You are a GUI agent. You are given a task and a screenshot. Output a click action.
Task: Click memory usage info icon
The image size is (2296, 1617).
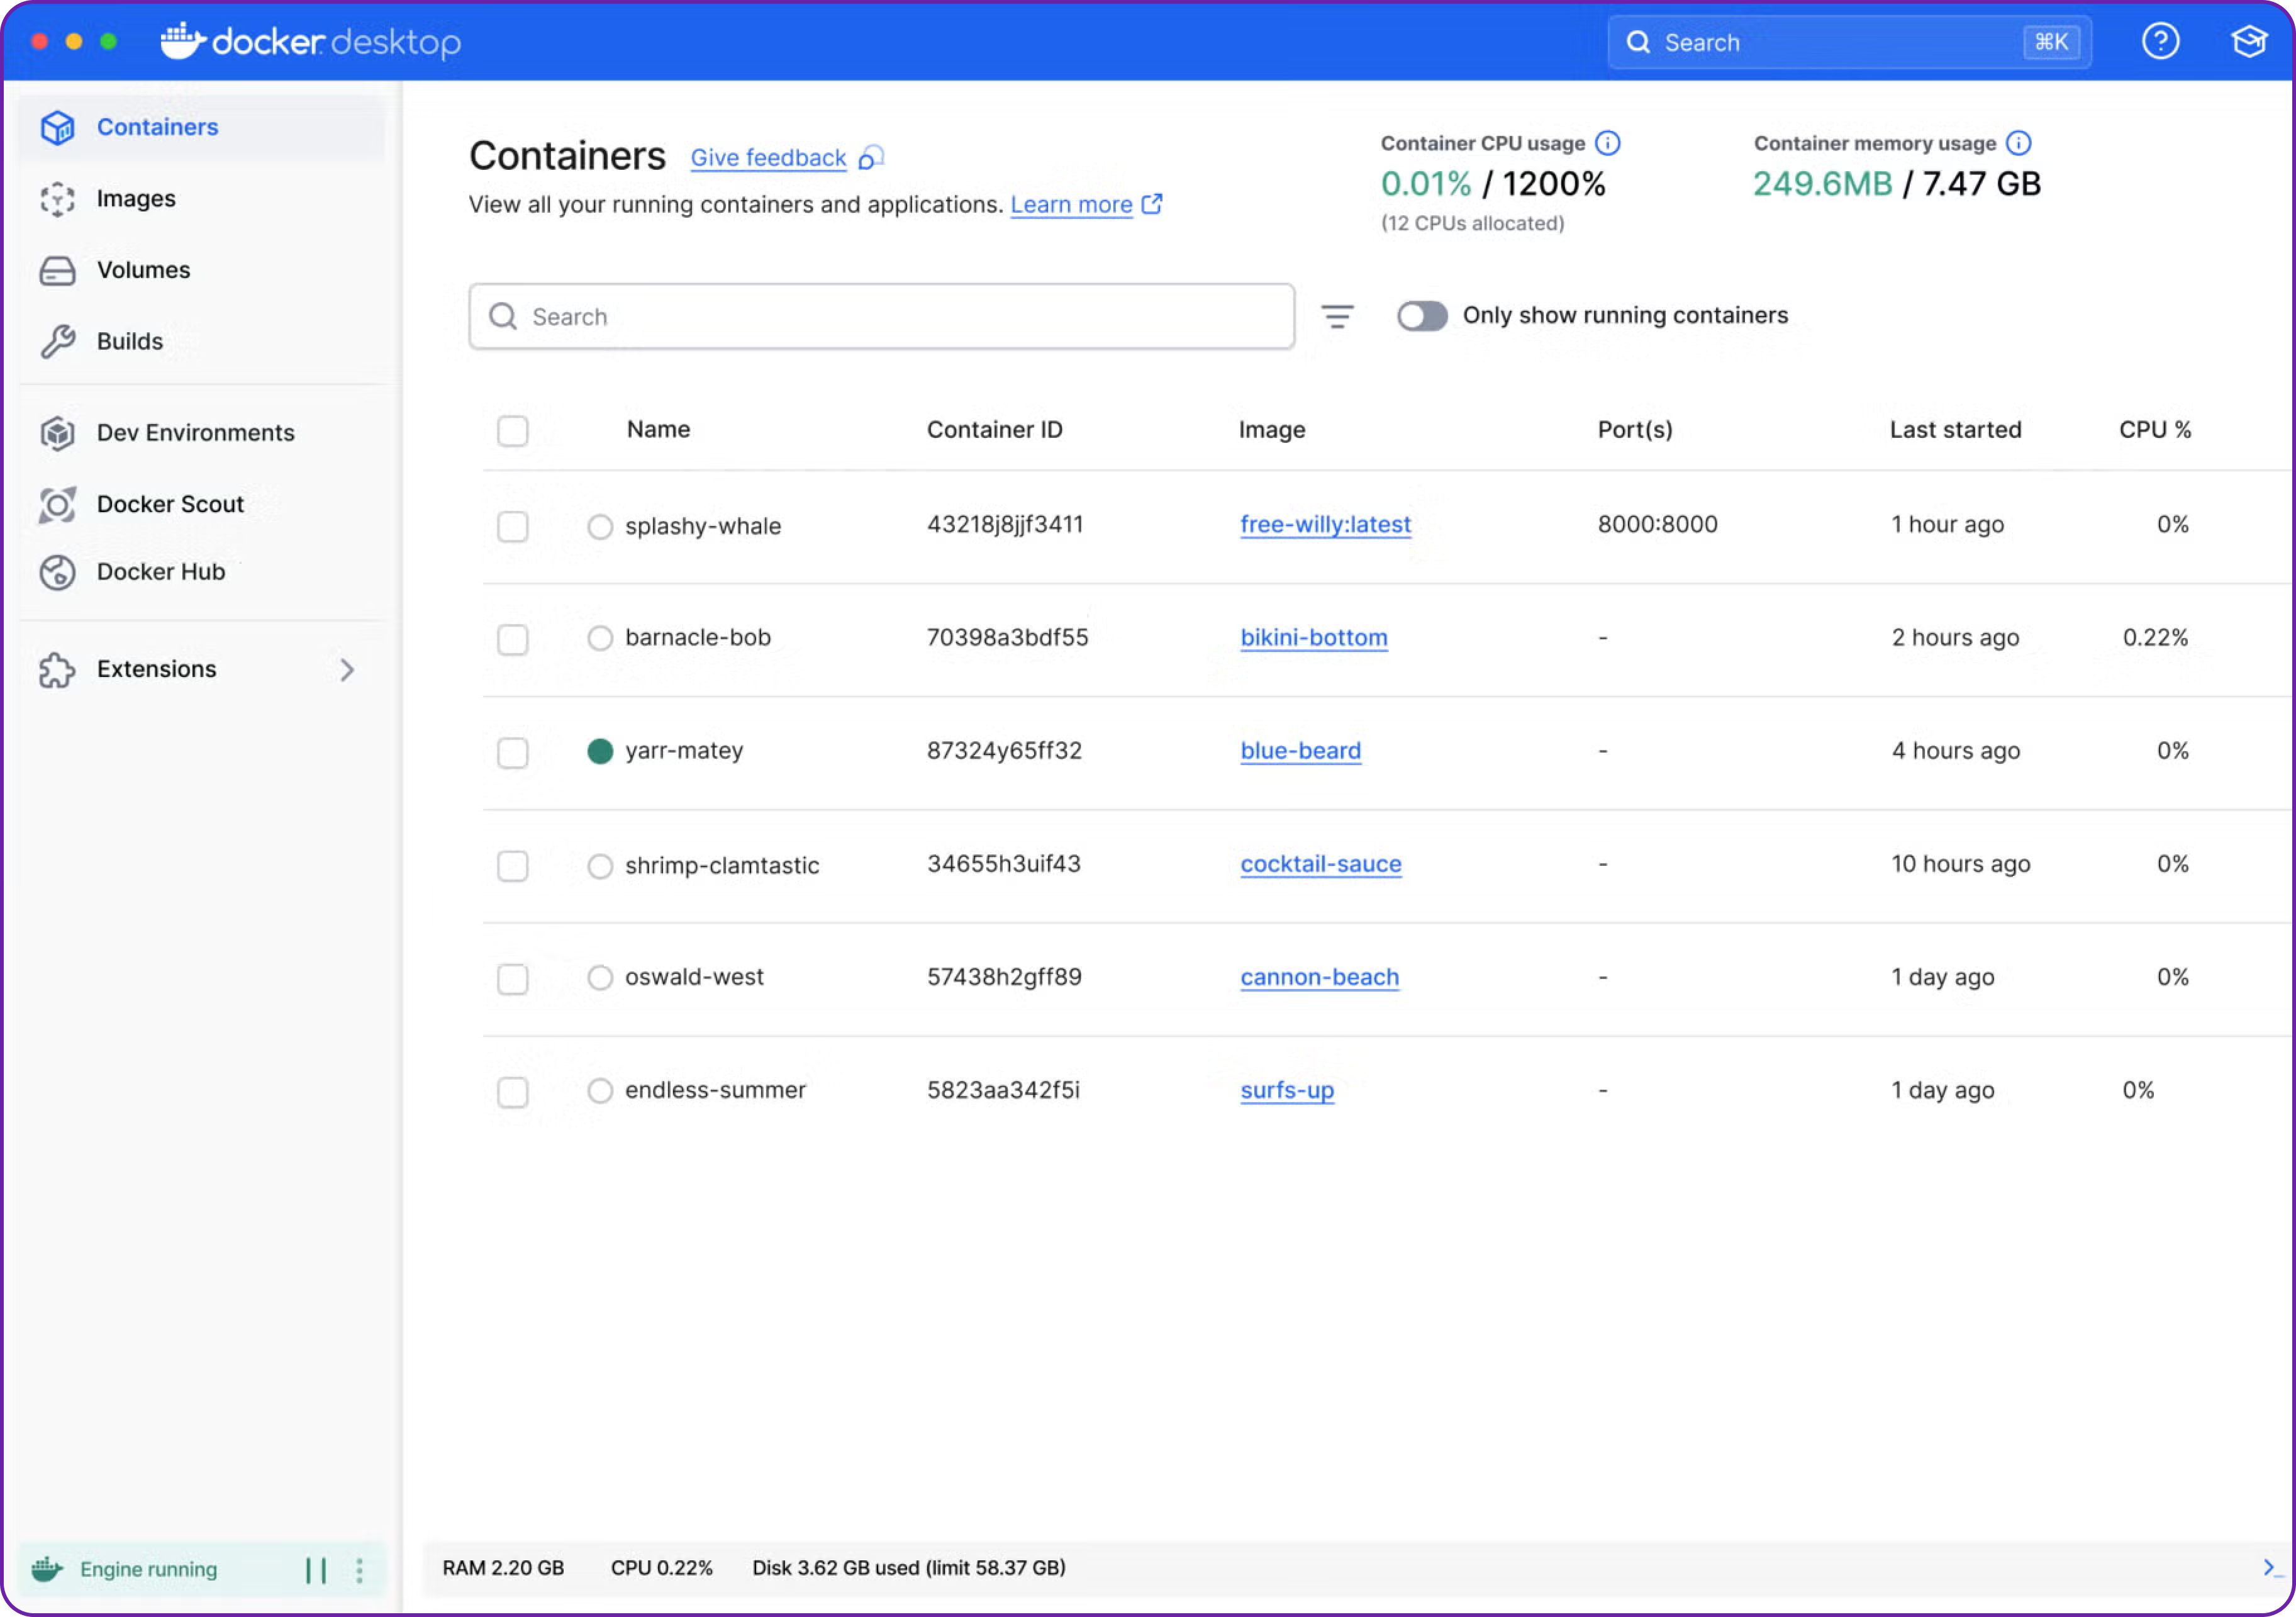pyautogui.click(x=2018, y=143)
